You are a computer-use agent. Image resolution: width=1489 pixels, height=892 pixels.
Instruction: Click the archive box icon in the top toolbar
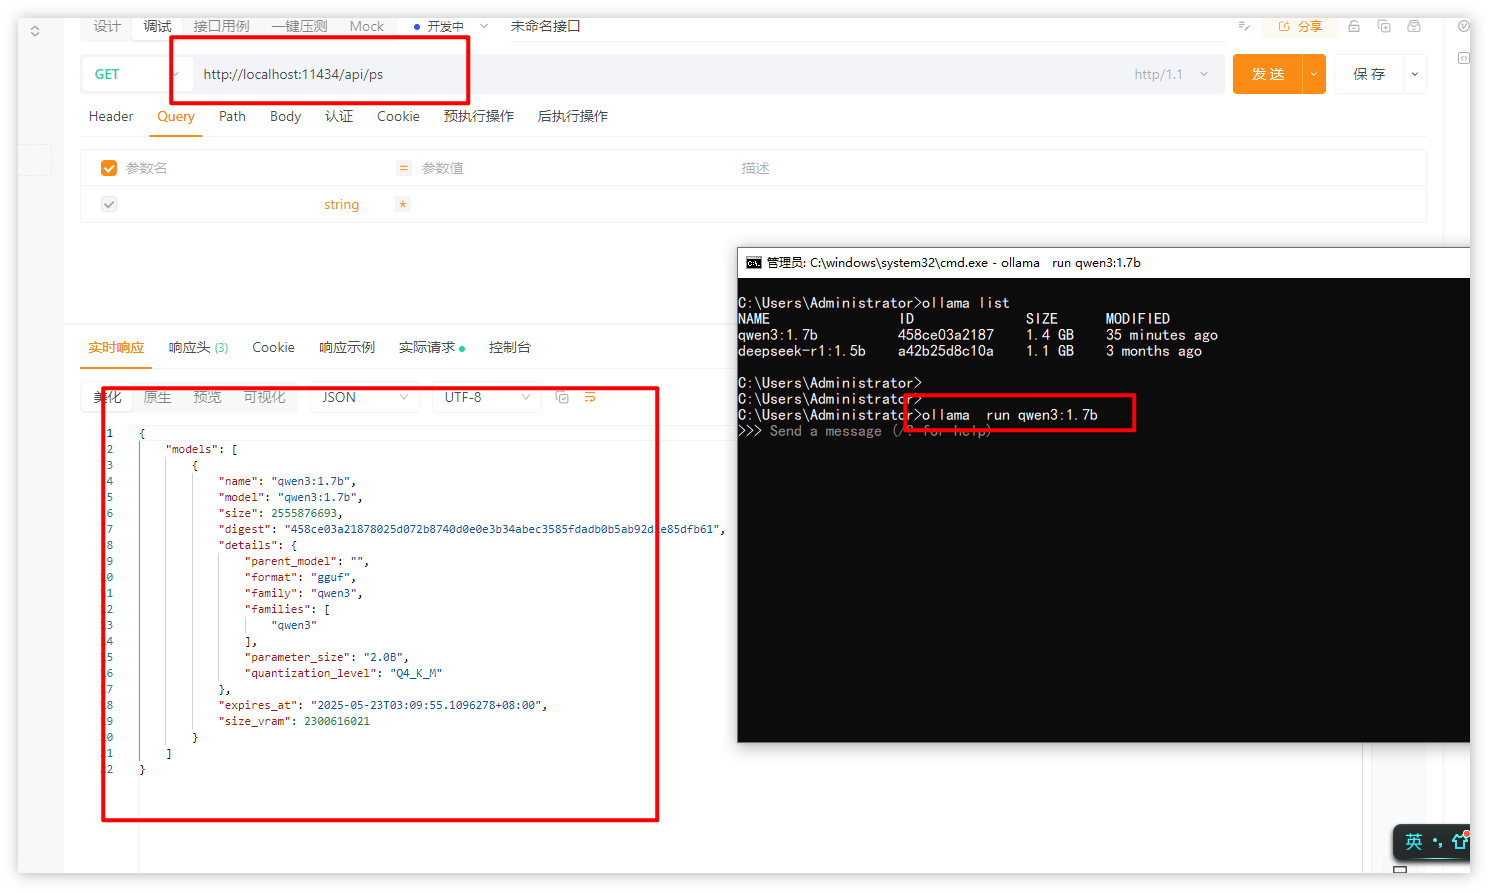(1414, 26)
